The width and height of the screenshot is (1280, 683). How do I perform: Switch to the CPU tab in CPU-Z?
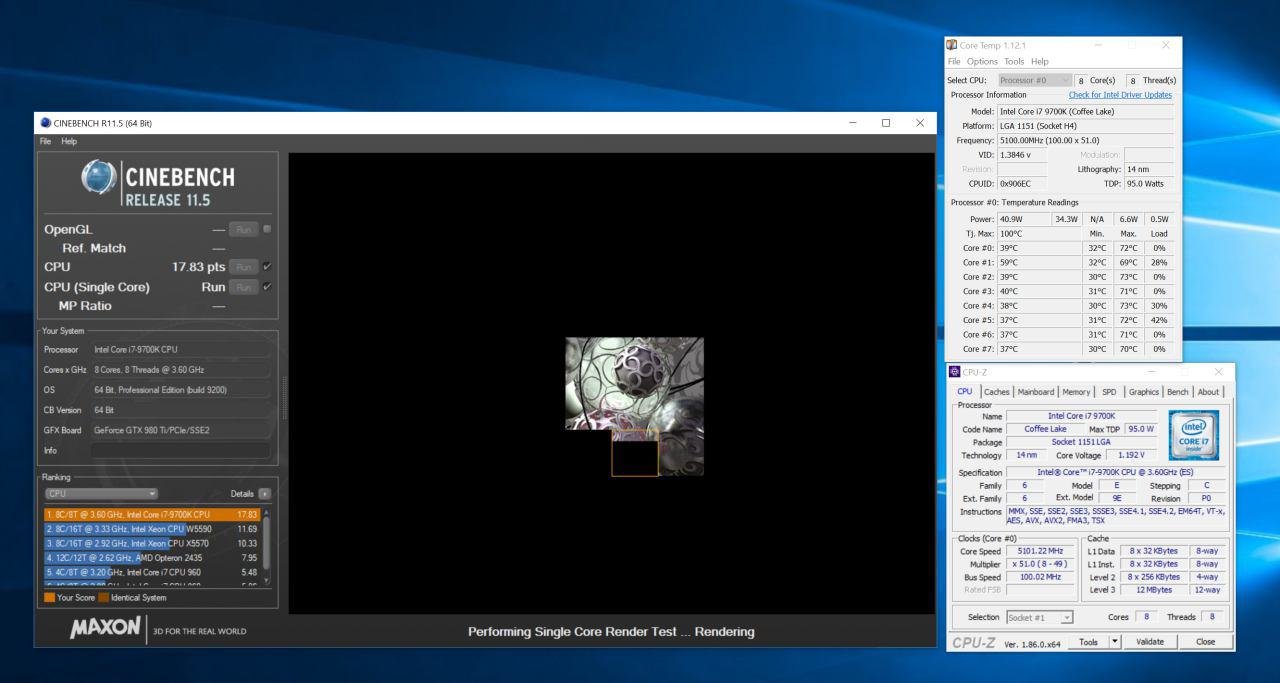click(x=965, y=392)
